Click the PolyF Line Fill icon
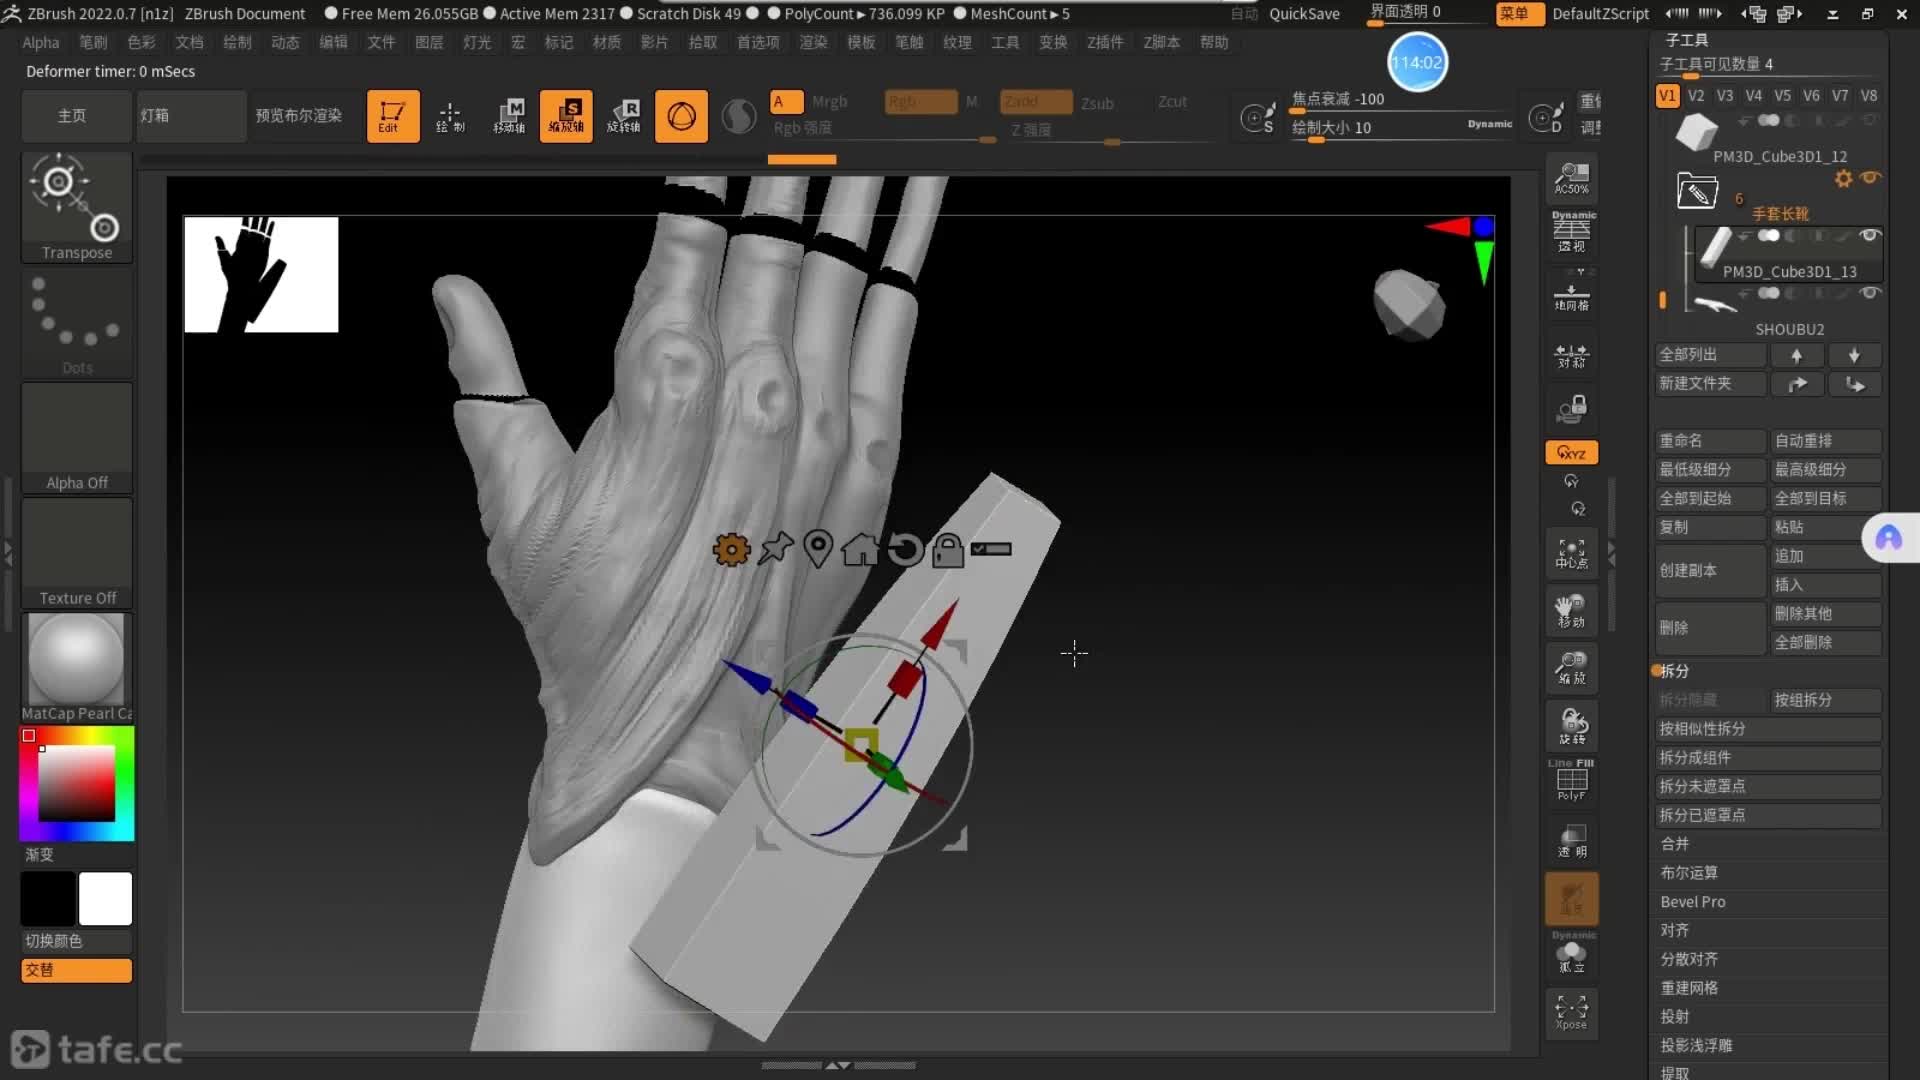Screen dimensions: 1920x1080 [x=1572, y=780]
